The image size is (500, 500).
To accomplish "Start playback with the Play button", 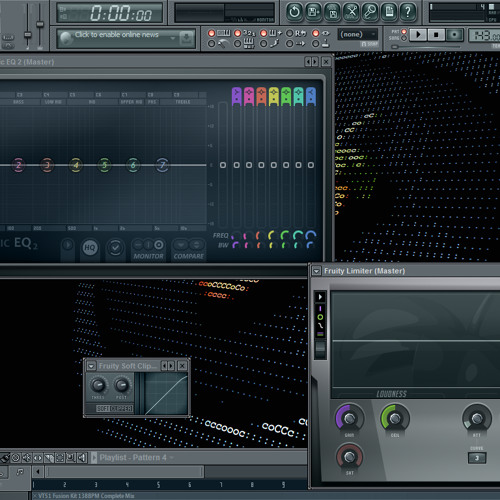I will (418, 35).
